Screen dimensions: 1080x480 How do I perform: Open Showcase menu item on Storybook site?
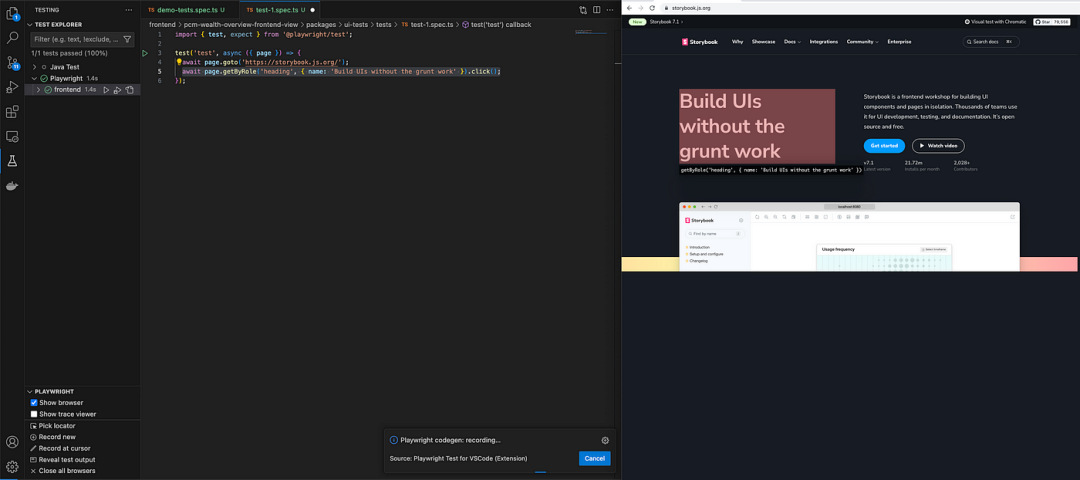763,42
